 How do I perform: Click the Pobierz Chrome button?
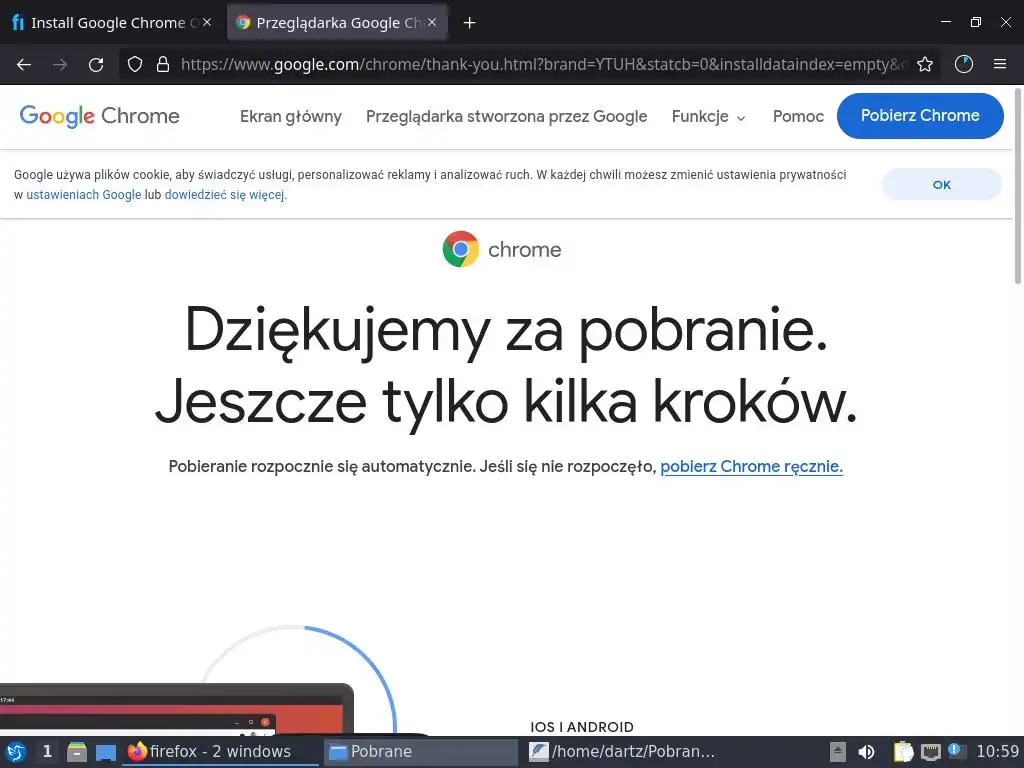(x=920, y=116)
